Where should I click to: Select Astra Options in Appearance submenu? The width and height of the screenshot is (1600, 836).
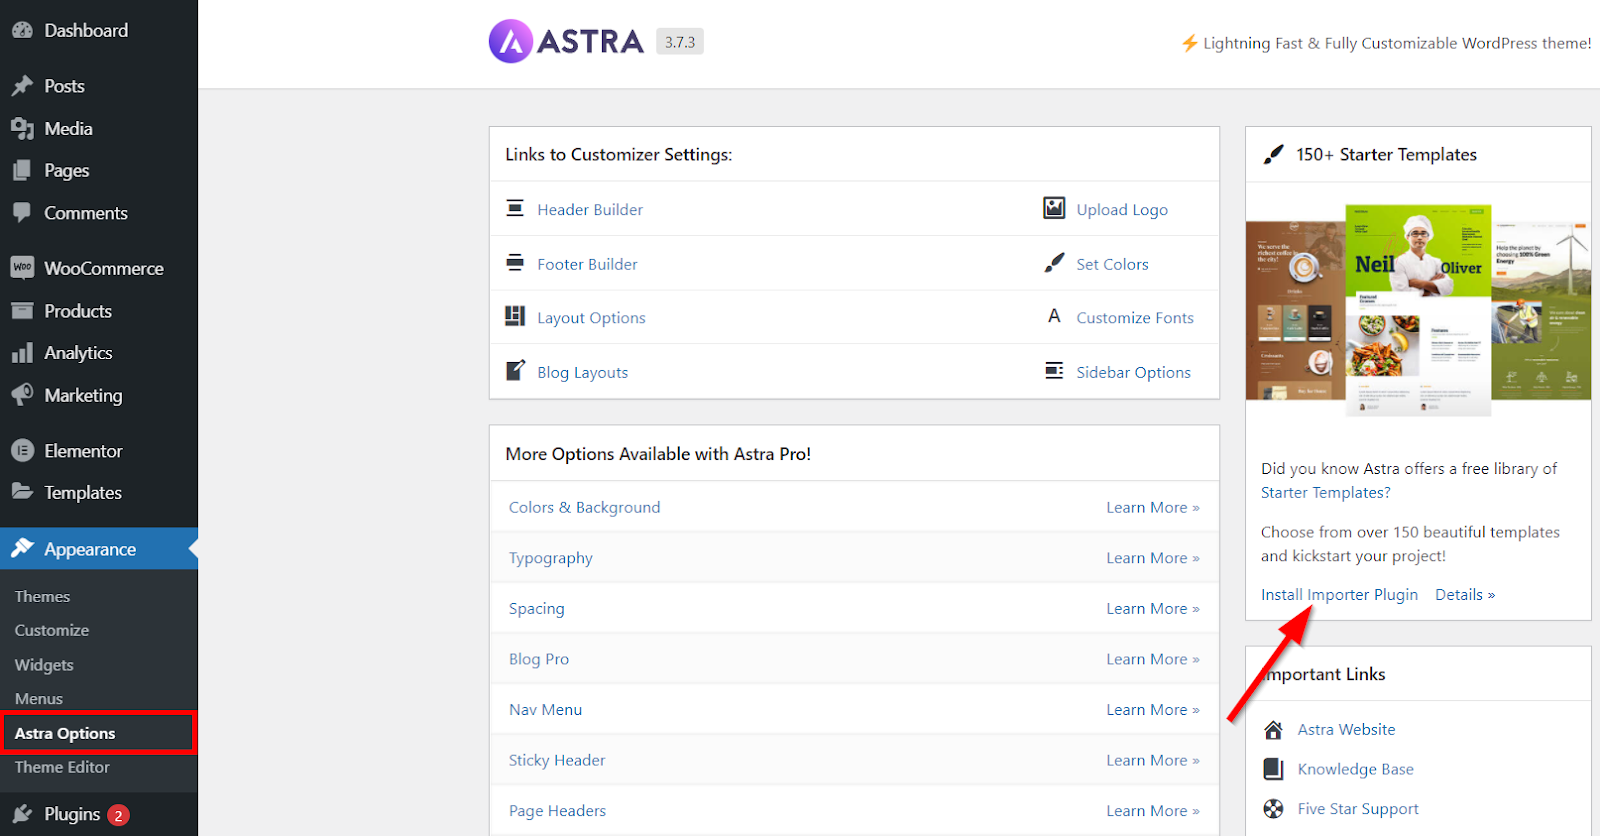[65, 733]
